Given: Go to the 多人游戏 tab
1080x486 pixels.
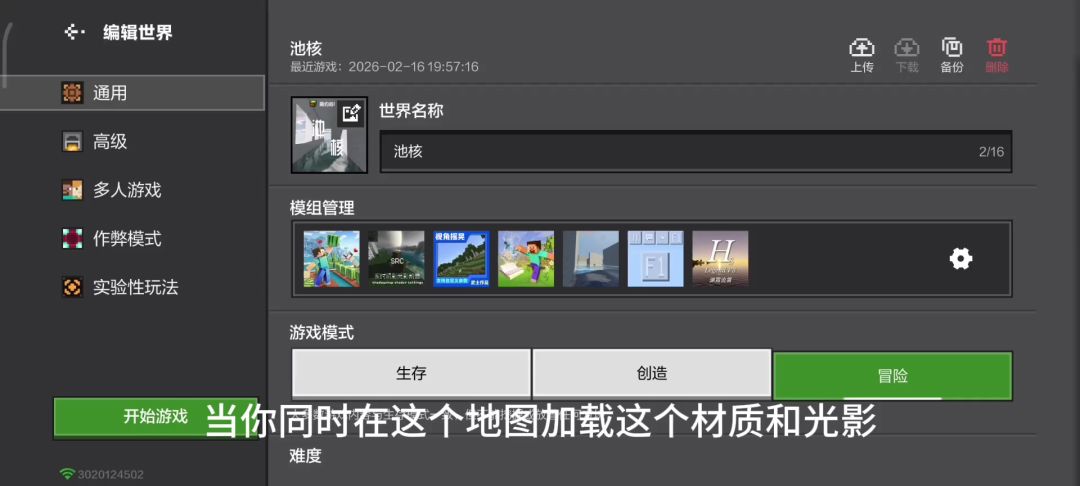Looking at the screenshot, I should click(126, 190).
